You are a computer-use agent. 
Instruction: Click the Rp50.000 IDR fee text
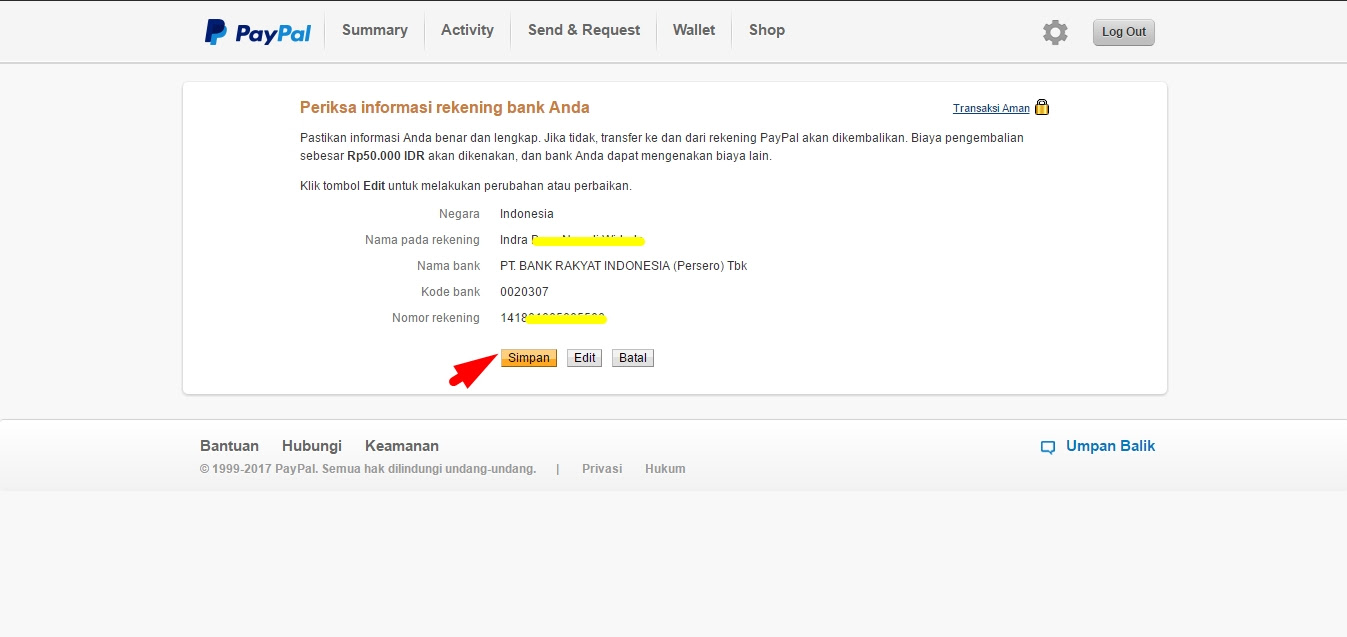click(x=386, y=156)
